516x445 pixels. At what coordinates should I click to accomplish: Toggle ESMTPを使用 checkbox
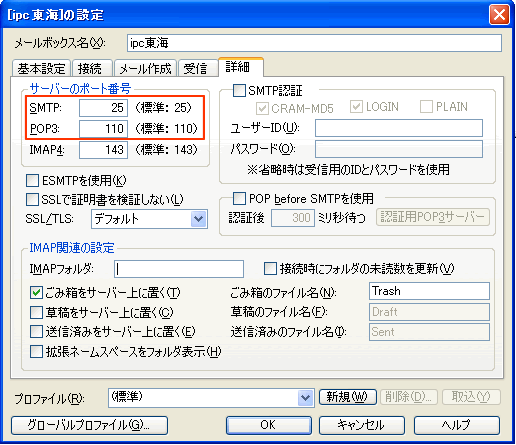click(32, 180)
